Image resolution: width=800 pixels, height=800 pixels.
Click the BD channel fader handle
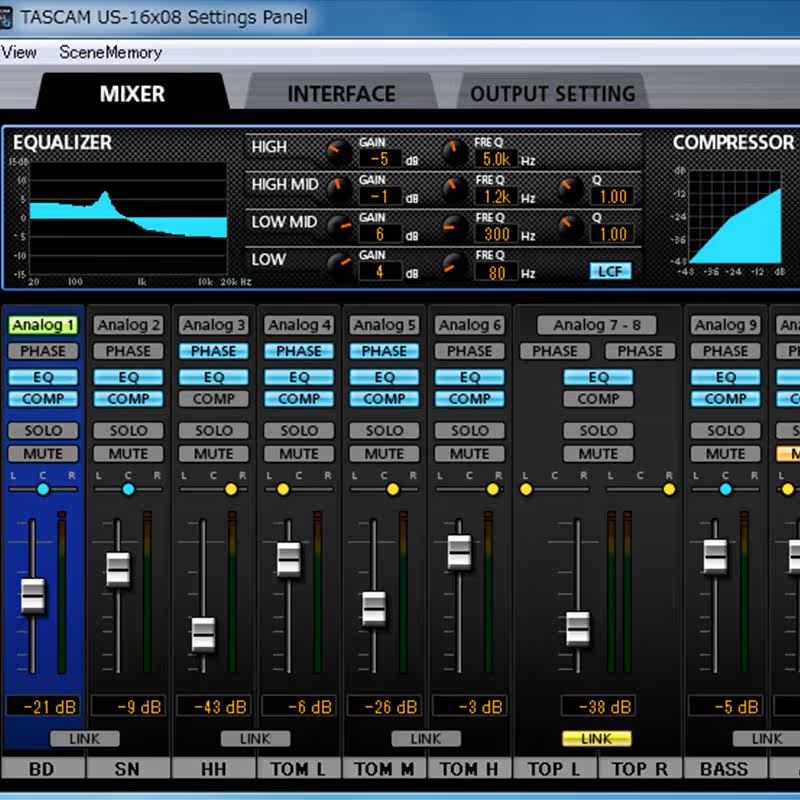[33, 595]
